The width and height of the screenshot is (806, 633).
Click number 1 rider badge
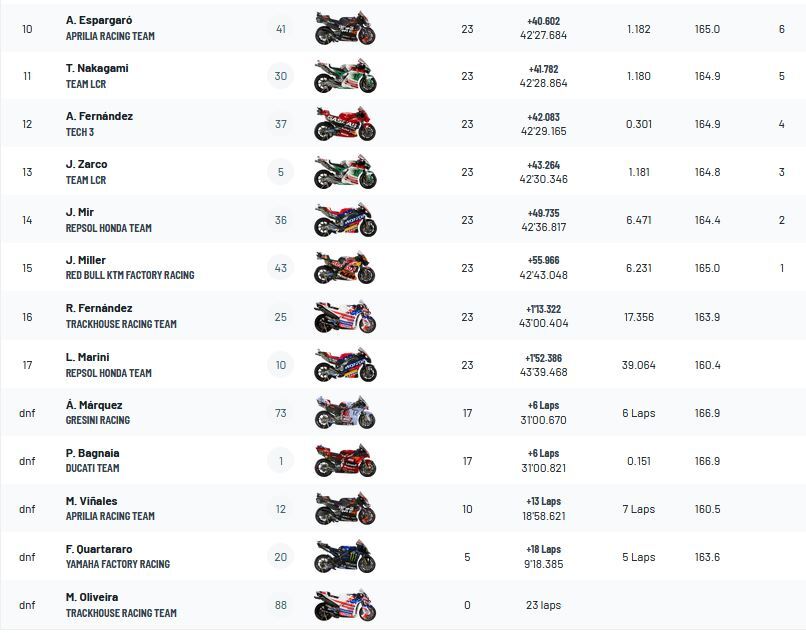[x=281, y=461]
